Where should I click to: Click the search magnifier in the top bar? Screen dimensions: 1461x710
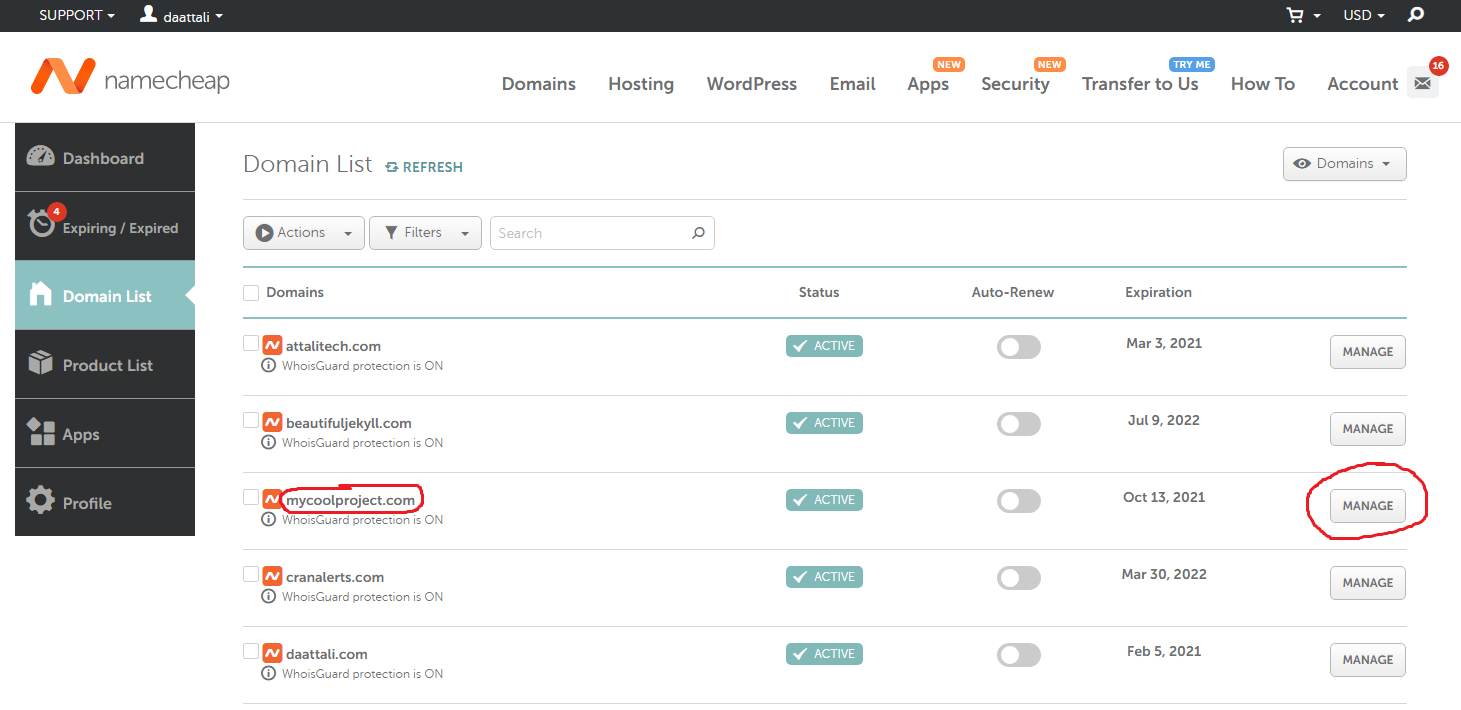coord(1414,15)
